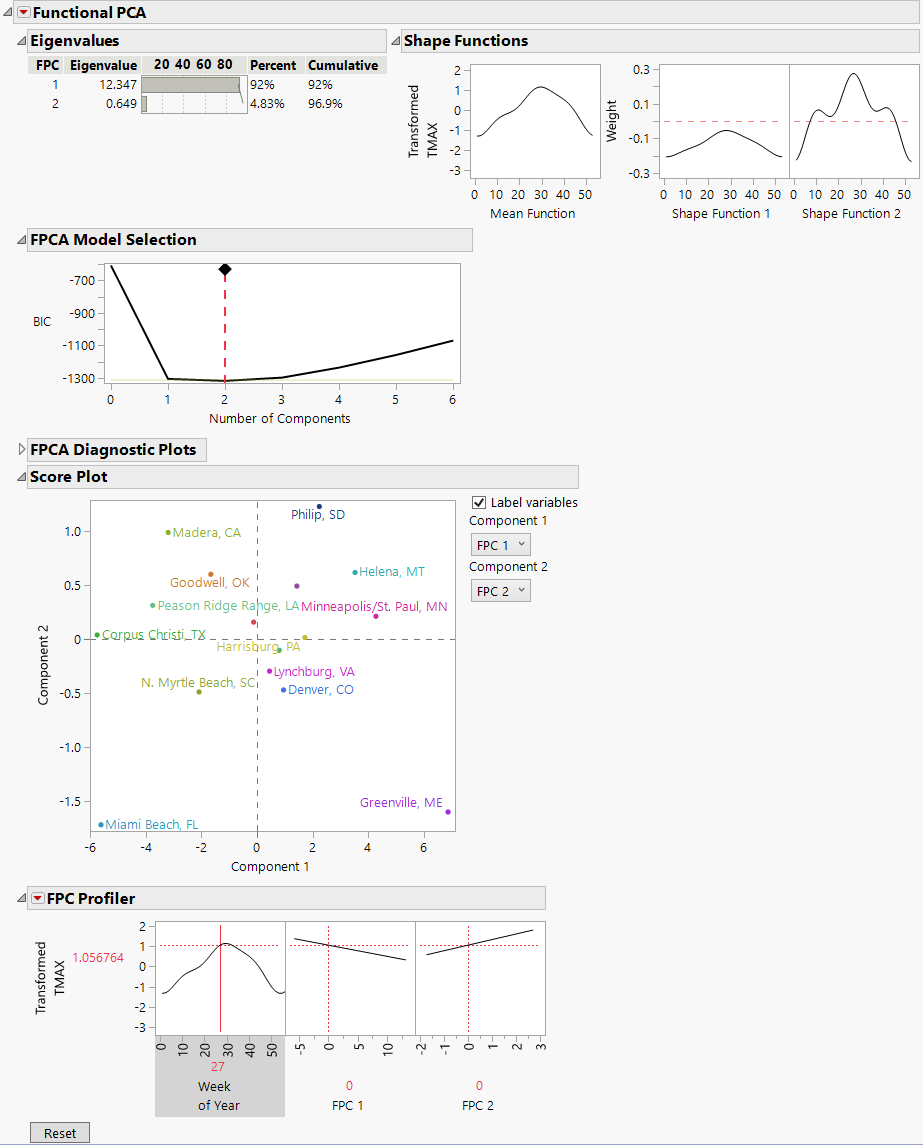Screen dimensions: 923x1145
Task: Select the Philip, SD point in the Score Plot
Action: [x=318, y=505]
